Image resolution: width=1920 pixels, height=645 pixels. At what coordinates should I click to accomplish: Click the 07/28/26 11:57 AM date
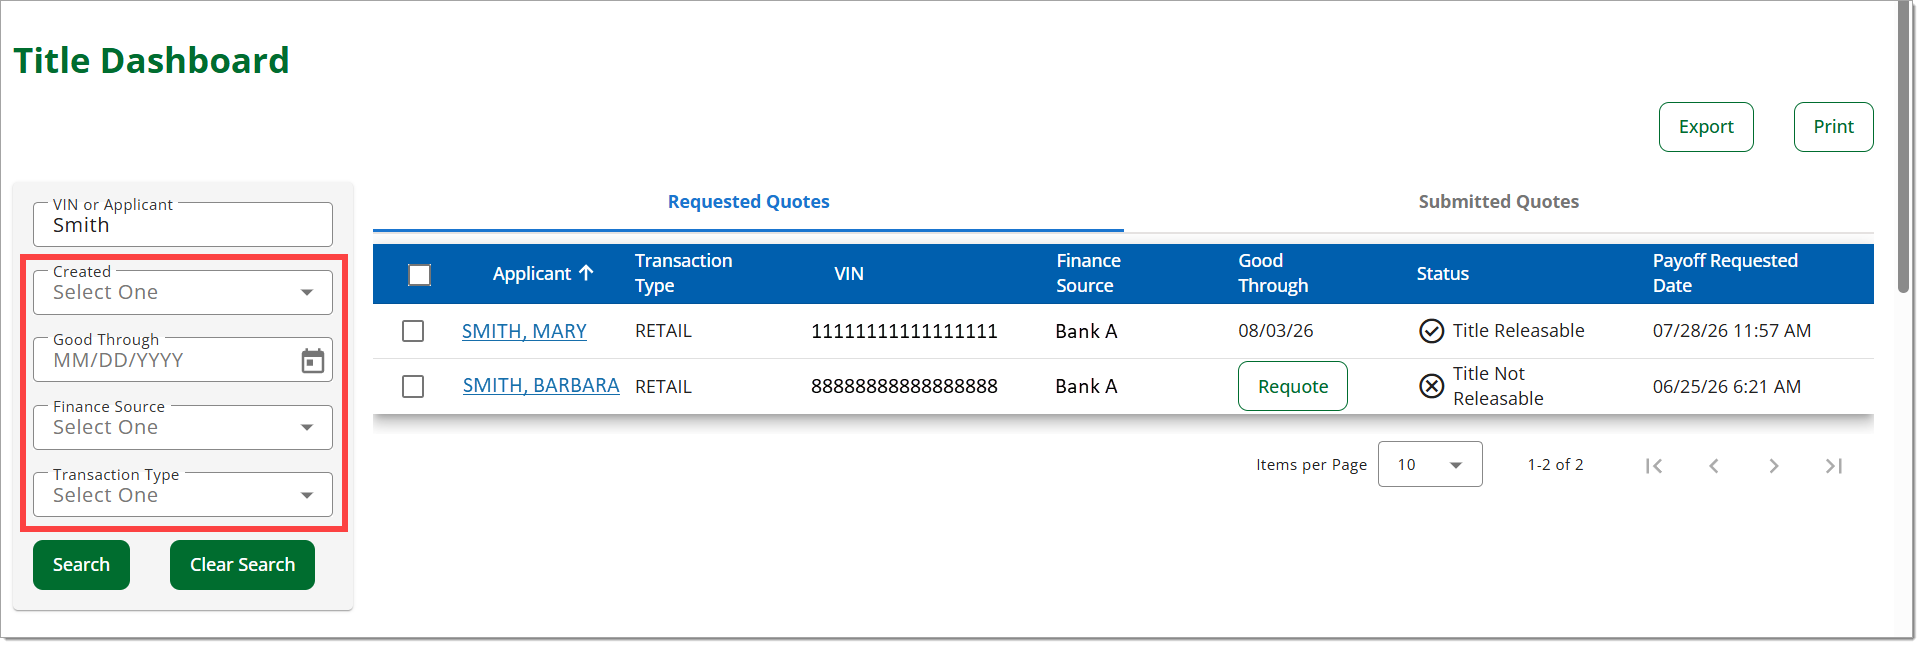pos(1732,331)
